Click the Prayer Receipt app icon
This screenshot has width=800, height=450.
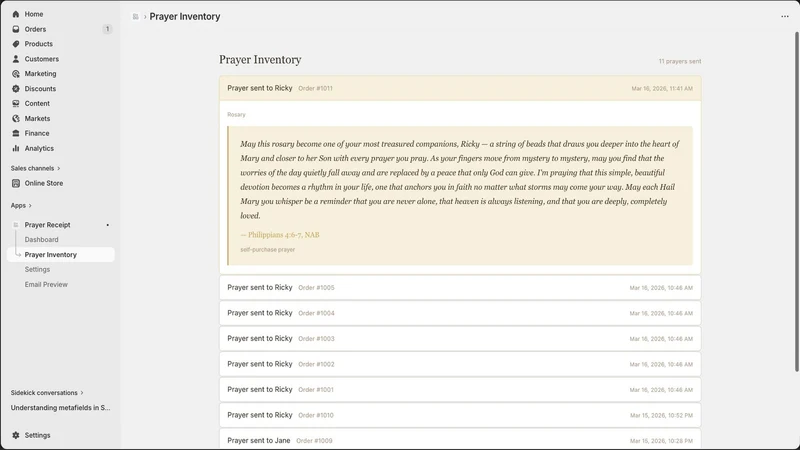pos(16,224)
